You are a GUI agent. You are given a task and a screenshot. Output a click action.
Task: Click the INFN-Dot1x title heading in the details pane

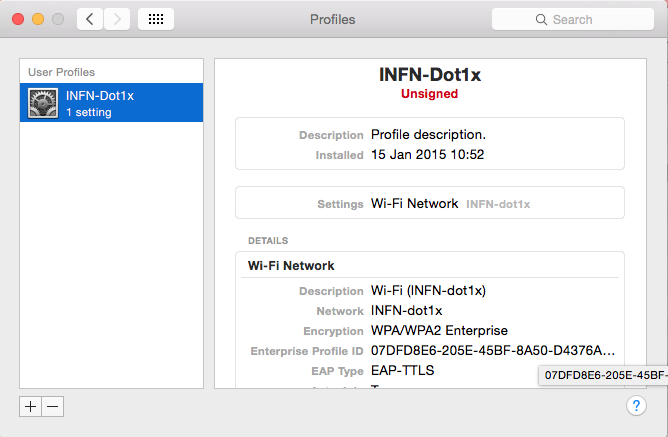tap(430, 75)
